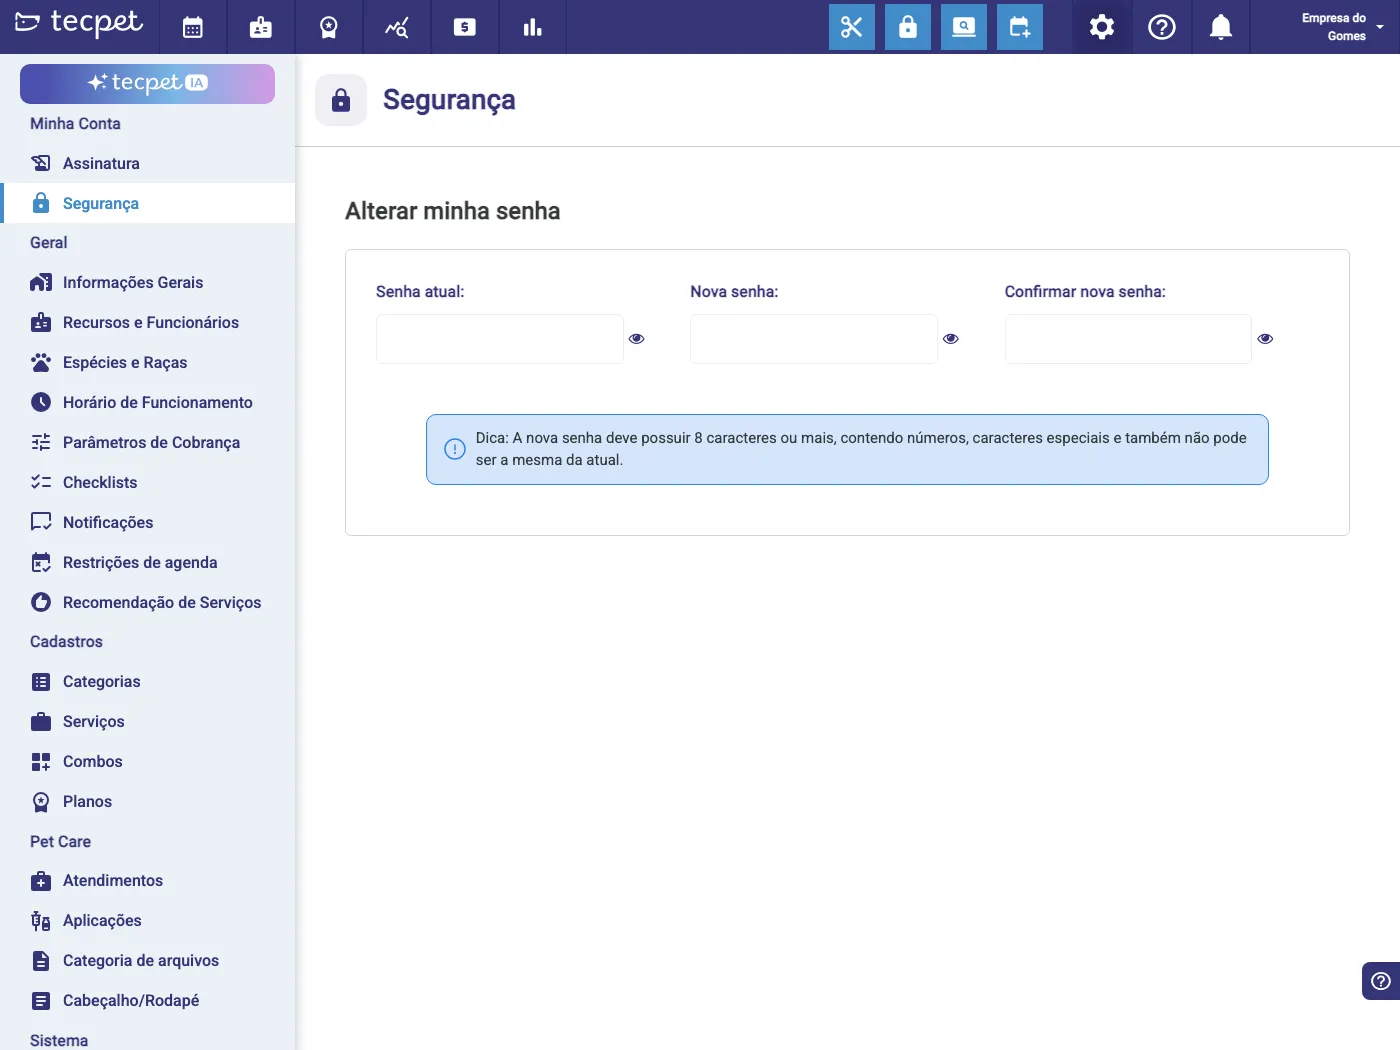Go to Parâmetros de Cobrança
The height and width of the screenshot is (1050, 1400).
(148, 443)
